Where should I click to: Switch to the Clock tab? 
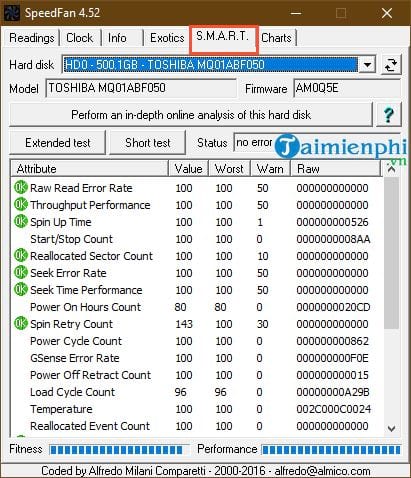click(x=80, y=38)
